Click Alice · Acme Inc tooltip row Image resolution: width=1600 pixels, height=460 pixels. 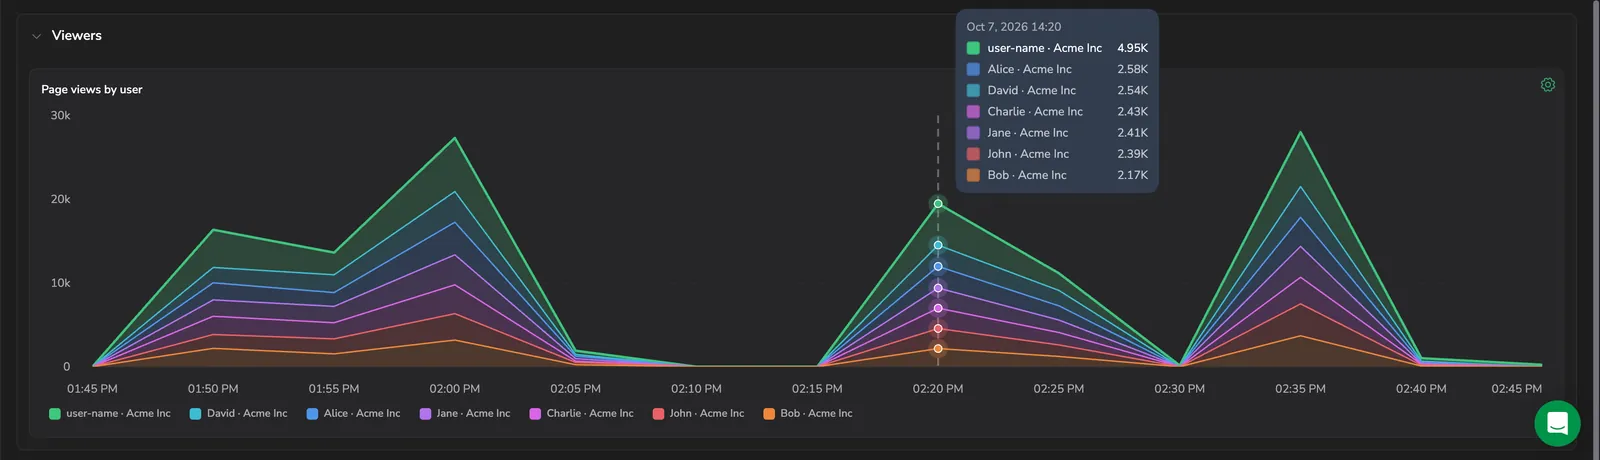1057,69
